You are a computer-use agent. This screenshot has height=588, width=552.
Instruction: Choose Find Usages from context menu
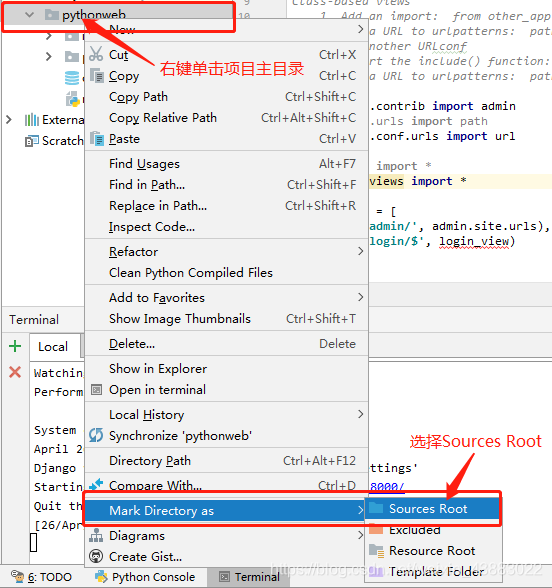click(226, 164)
